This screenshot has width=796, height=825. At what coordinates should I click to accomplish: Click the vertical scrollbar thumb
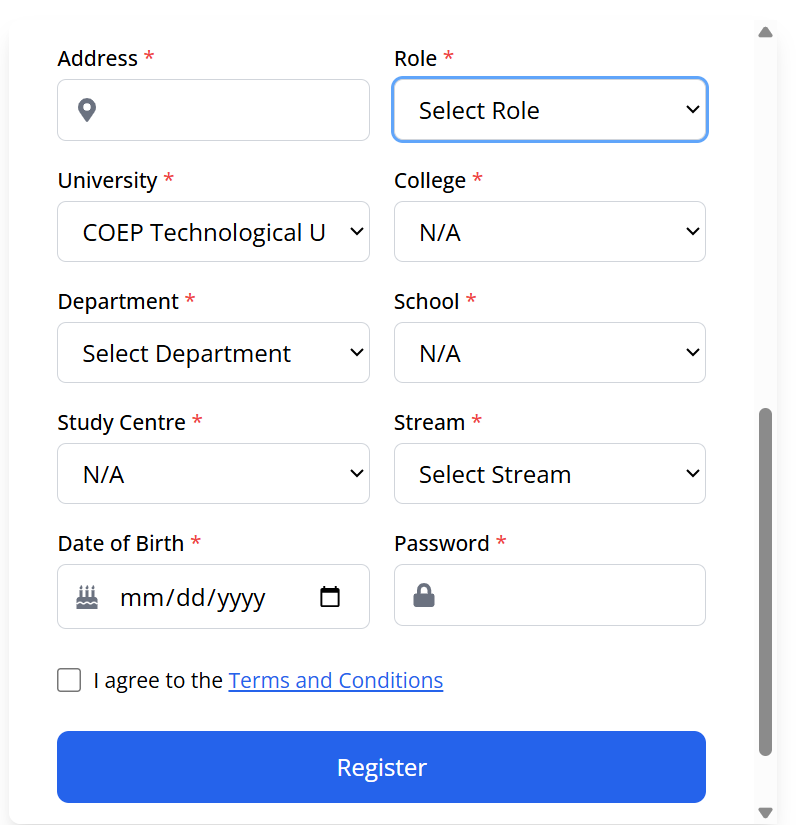pyautogui.click(x=766, y=580)
